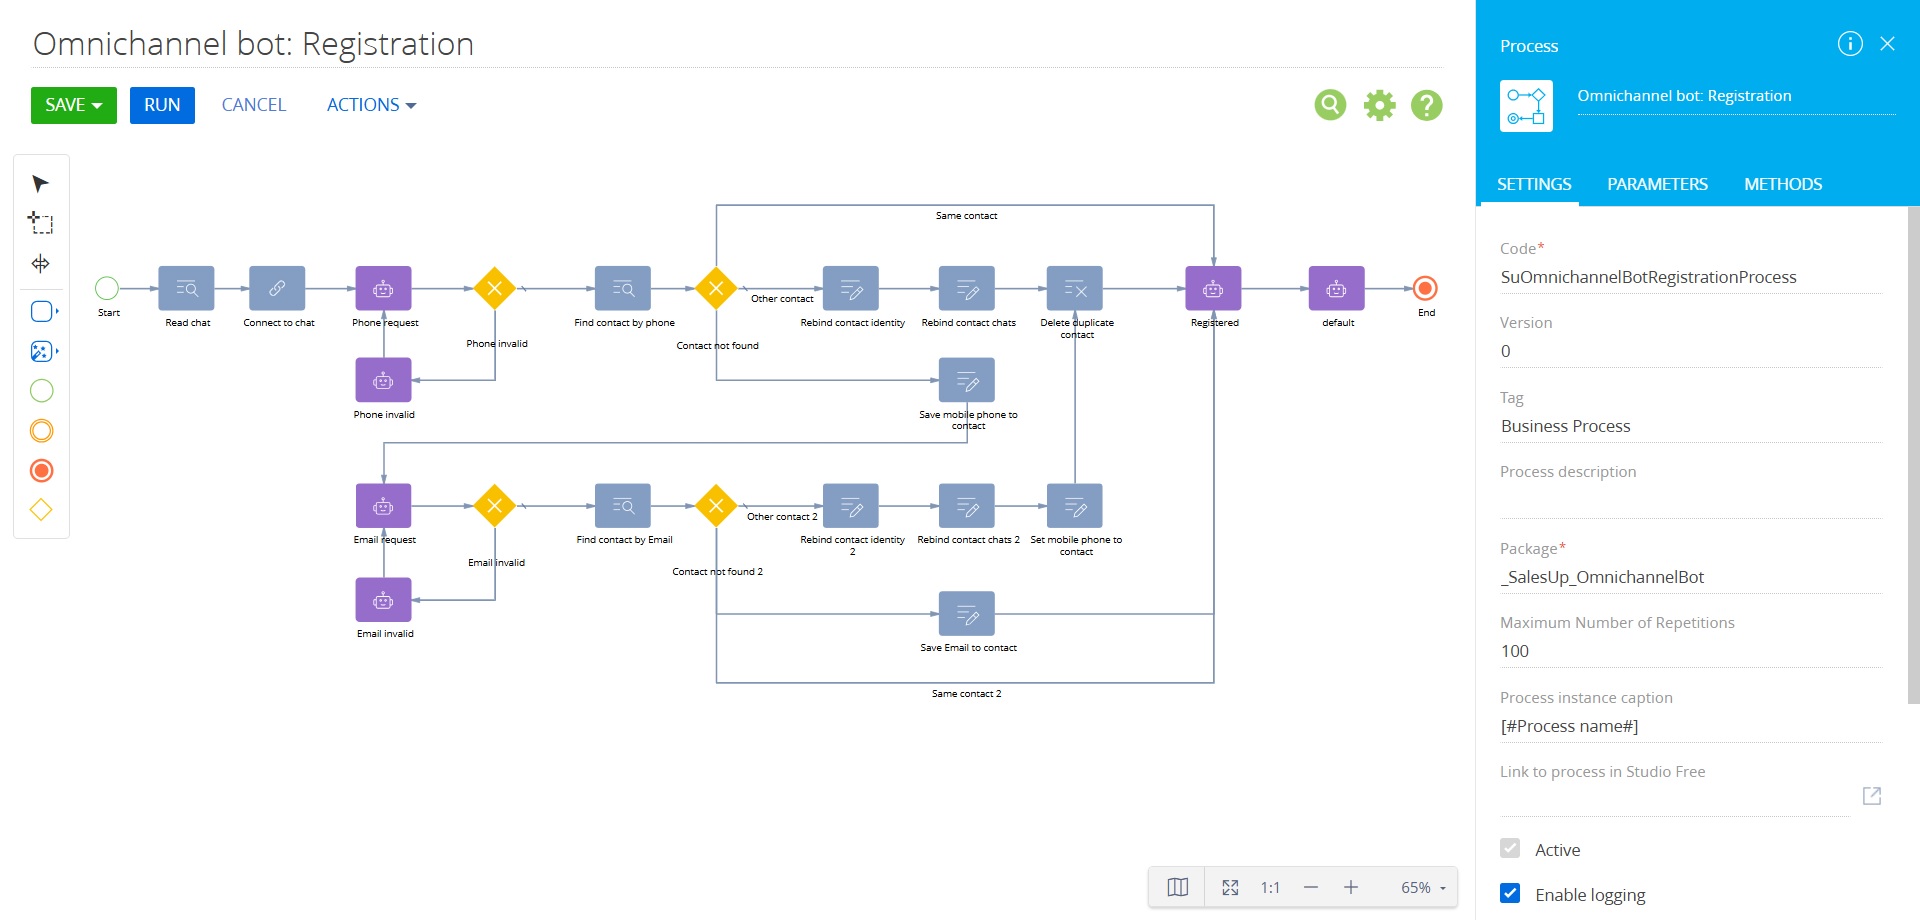1920x920 pixels.
Task: Edit the Tag field
Action: point(1690,427)
